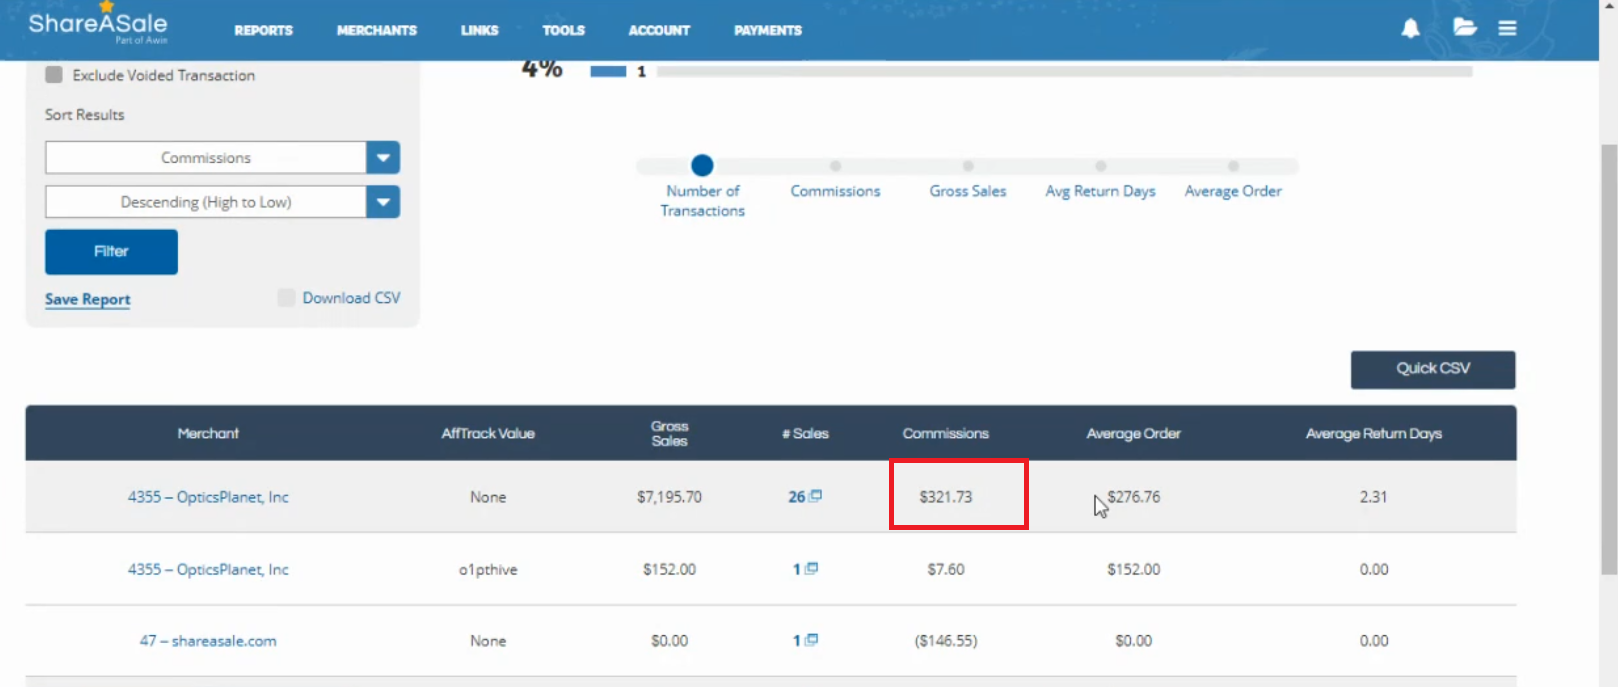Click the Average Order column header
The width and height of the screenshot is (1618, 687).
tap(1133, 434)
